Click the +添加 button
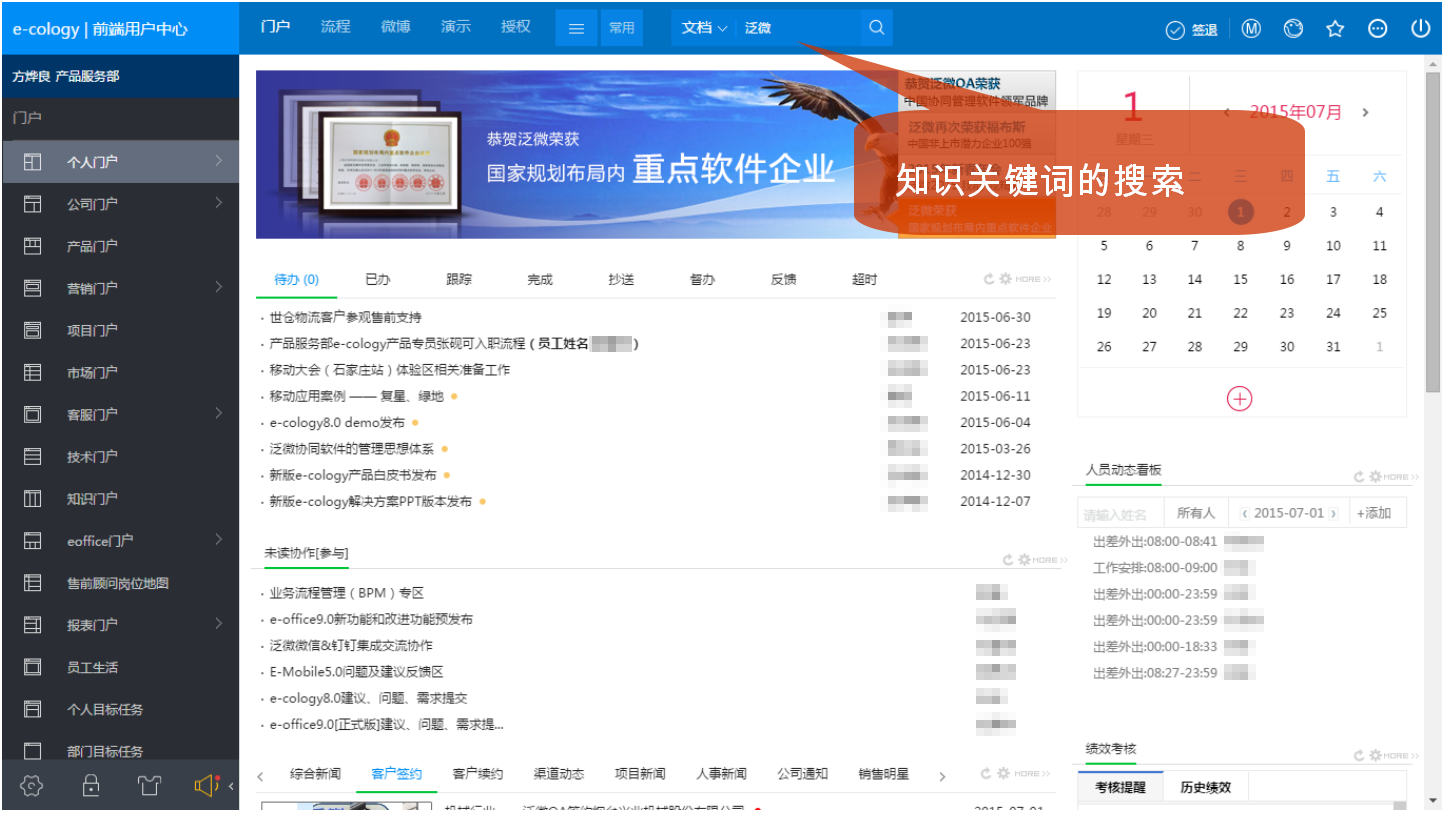Screen dimensions: 1447x815 pos(1374,513)
